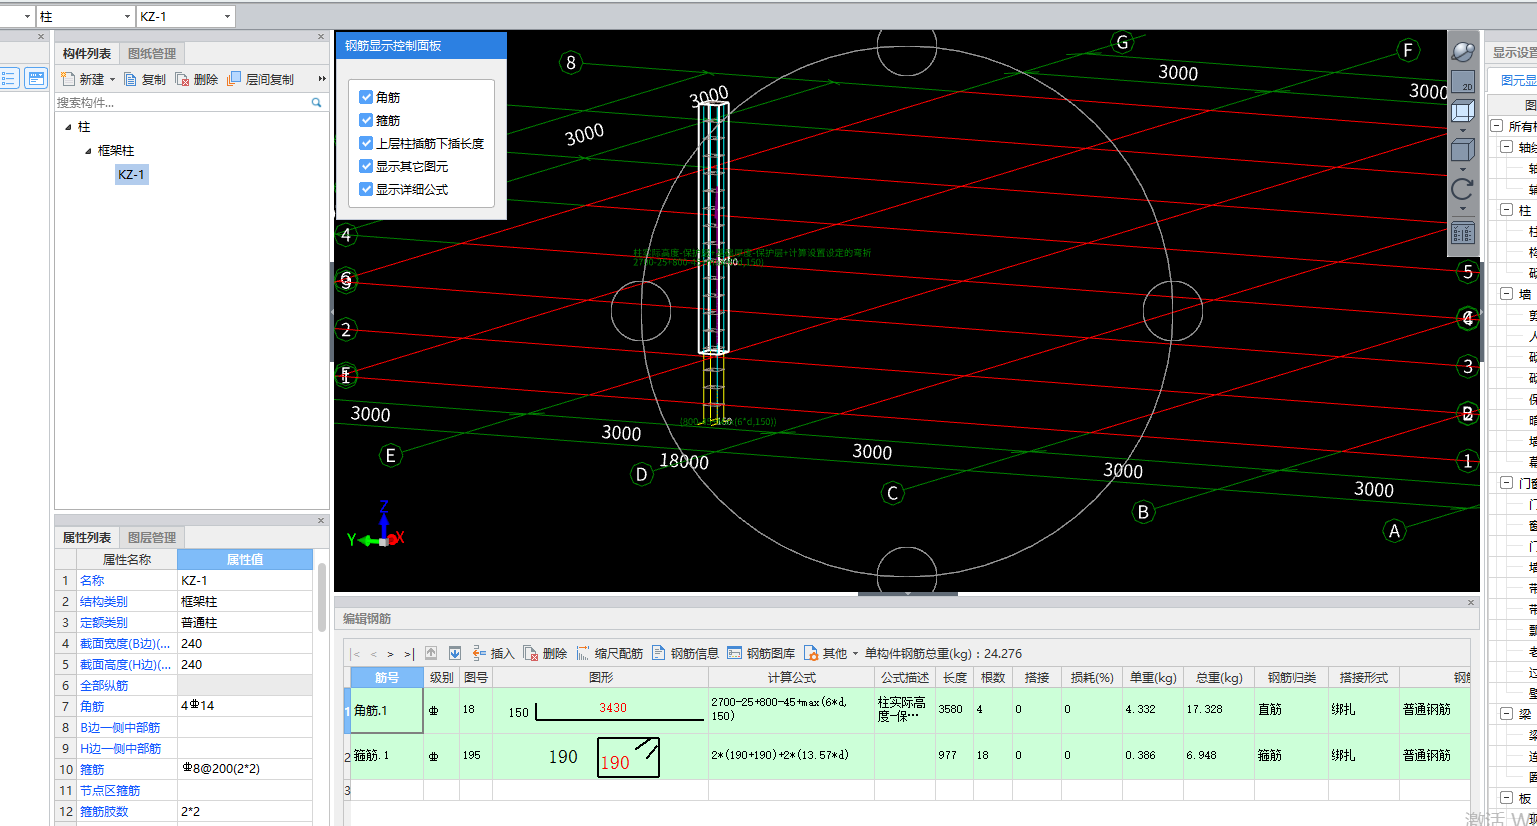Click the display settings checklist icon
Screen dimensions: 1537x826
click(1462, 234)
